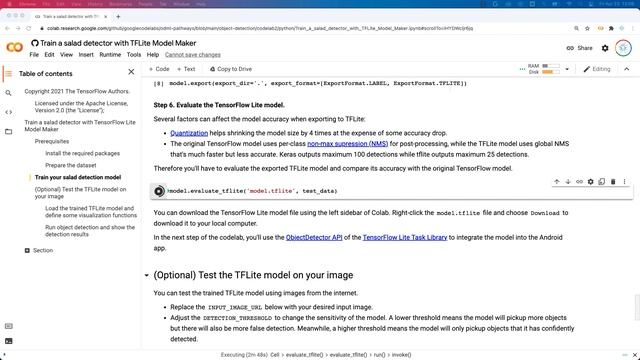Click the model.evaluate_tflite code line

[253, 191]
